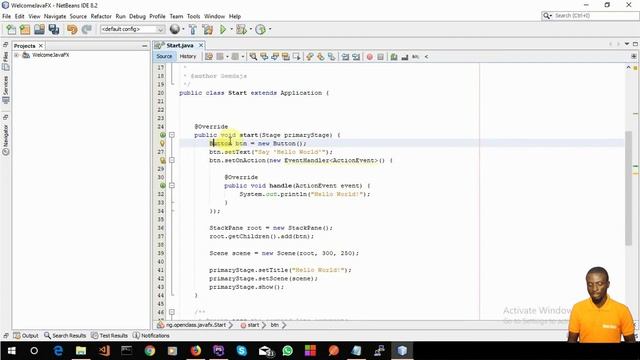Click the Save All toolbar icon

[x=53, y=29]
